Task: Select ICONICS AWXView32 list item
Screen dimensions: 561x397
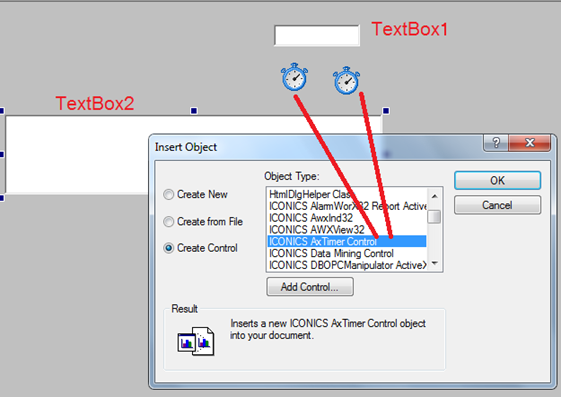Action: [x=347, y=230]
